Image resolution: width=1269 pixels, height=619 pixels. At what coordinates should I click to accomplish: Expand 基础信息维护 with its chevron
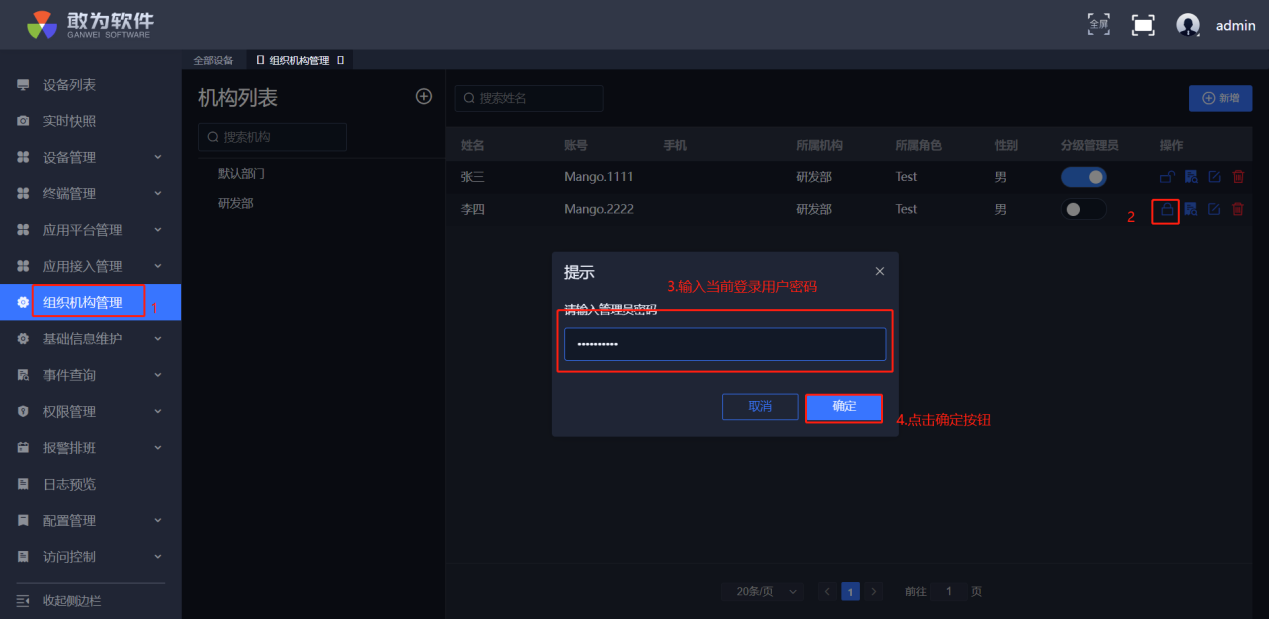point(158,339)
